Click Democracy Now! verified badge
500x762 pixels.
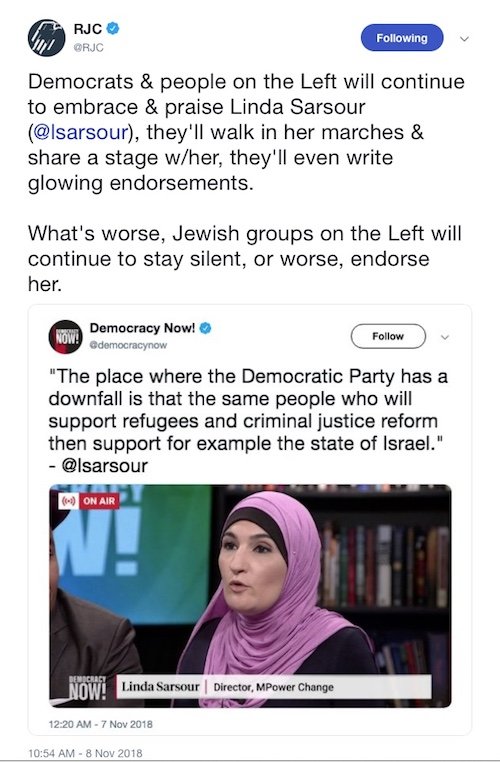point(206,328)
